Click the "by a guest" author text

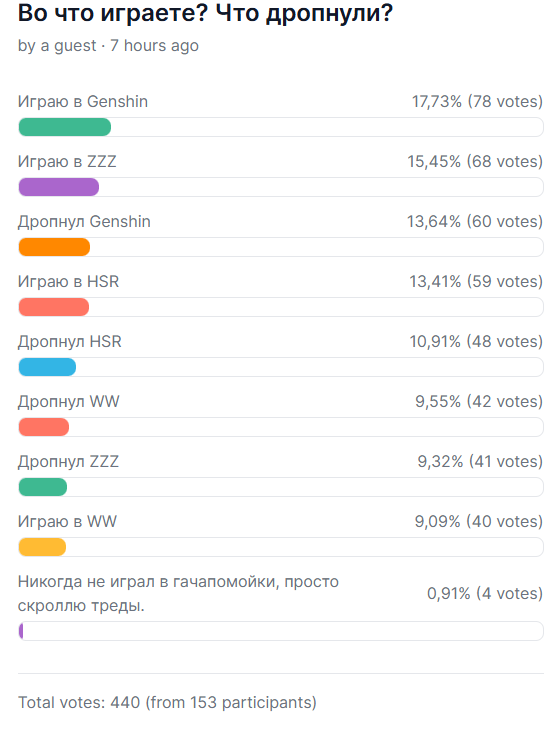(57, 46)
